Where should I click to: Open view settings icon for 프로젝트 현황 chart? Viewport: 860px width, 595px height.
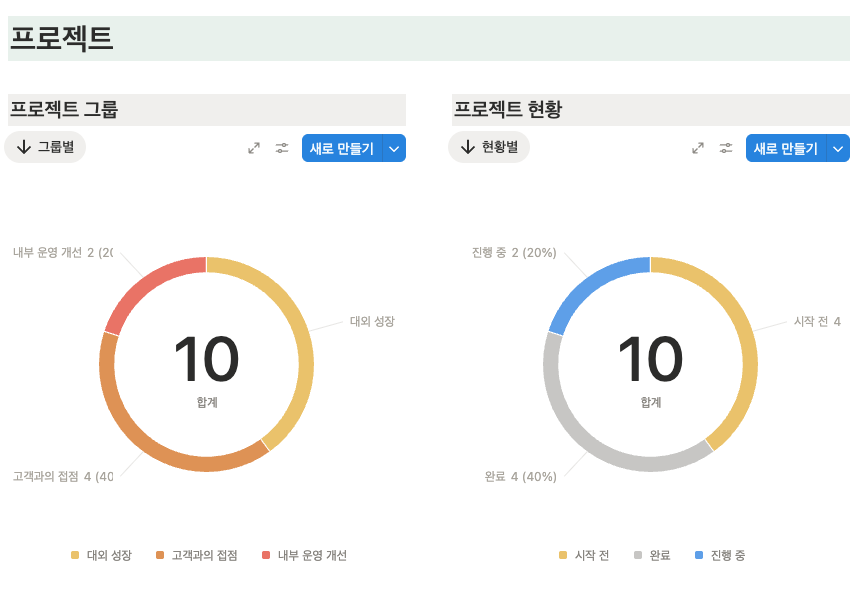(725, 148)
